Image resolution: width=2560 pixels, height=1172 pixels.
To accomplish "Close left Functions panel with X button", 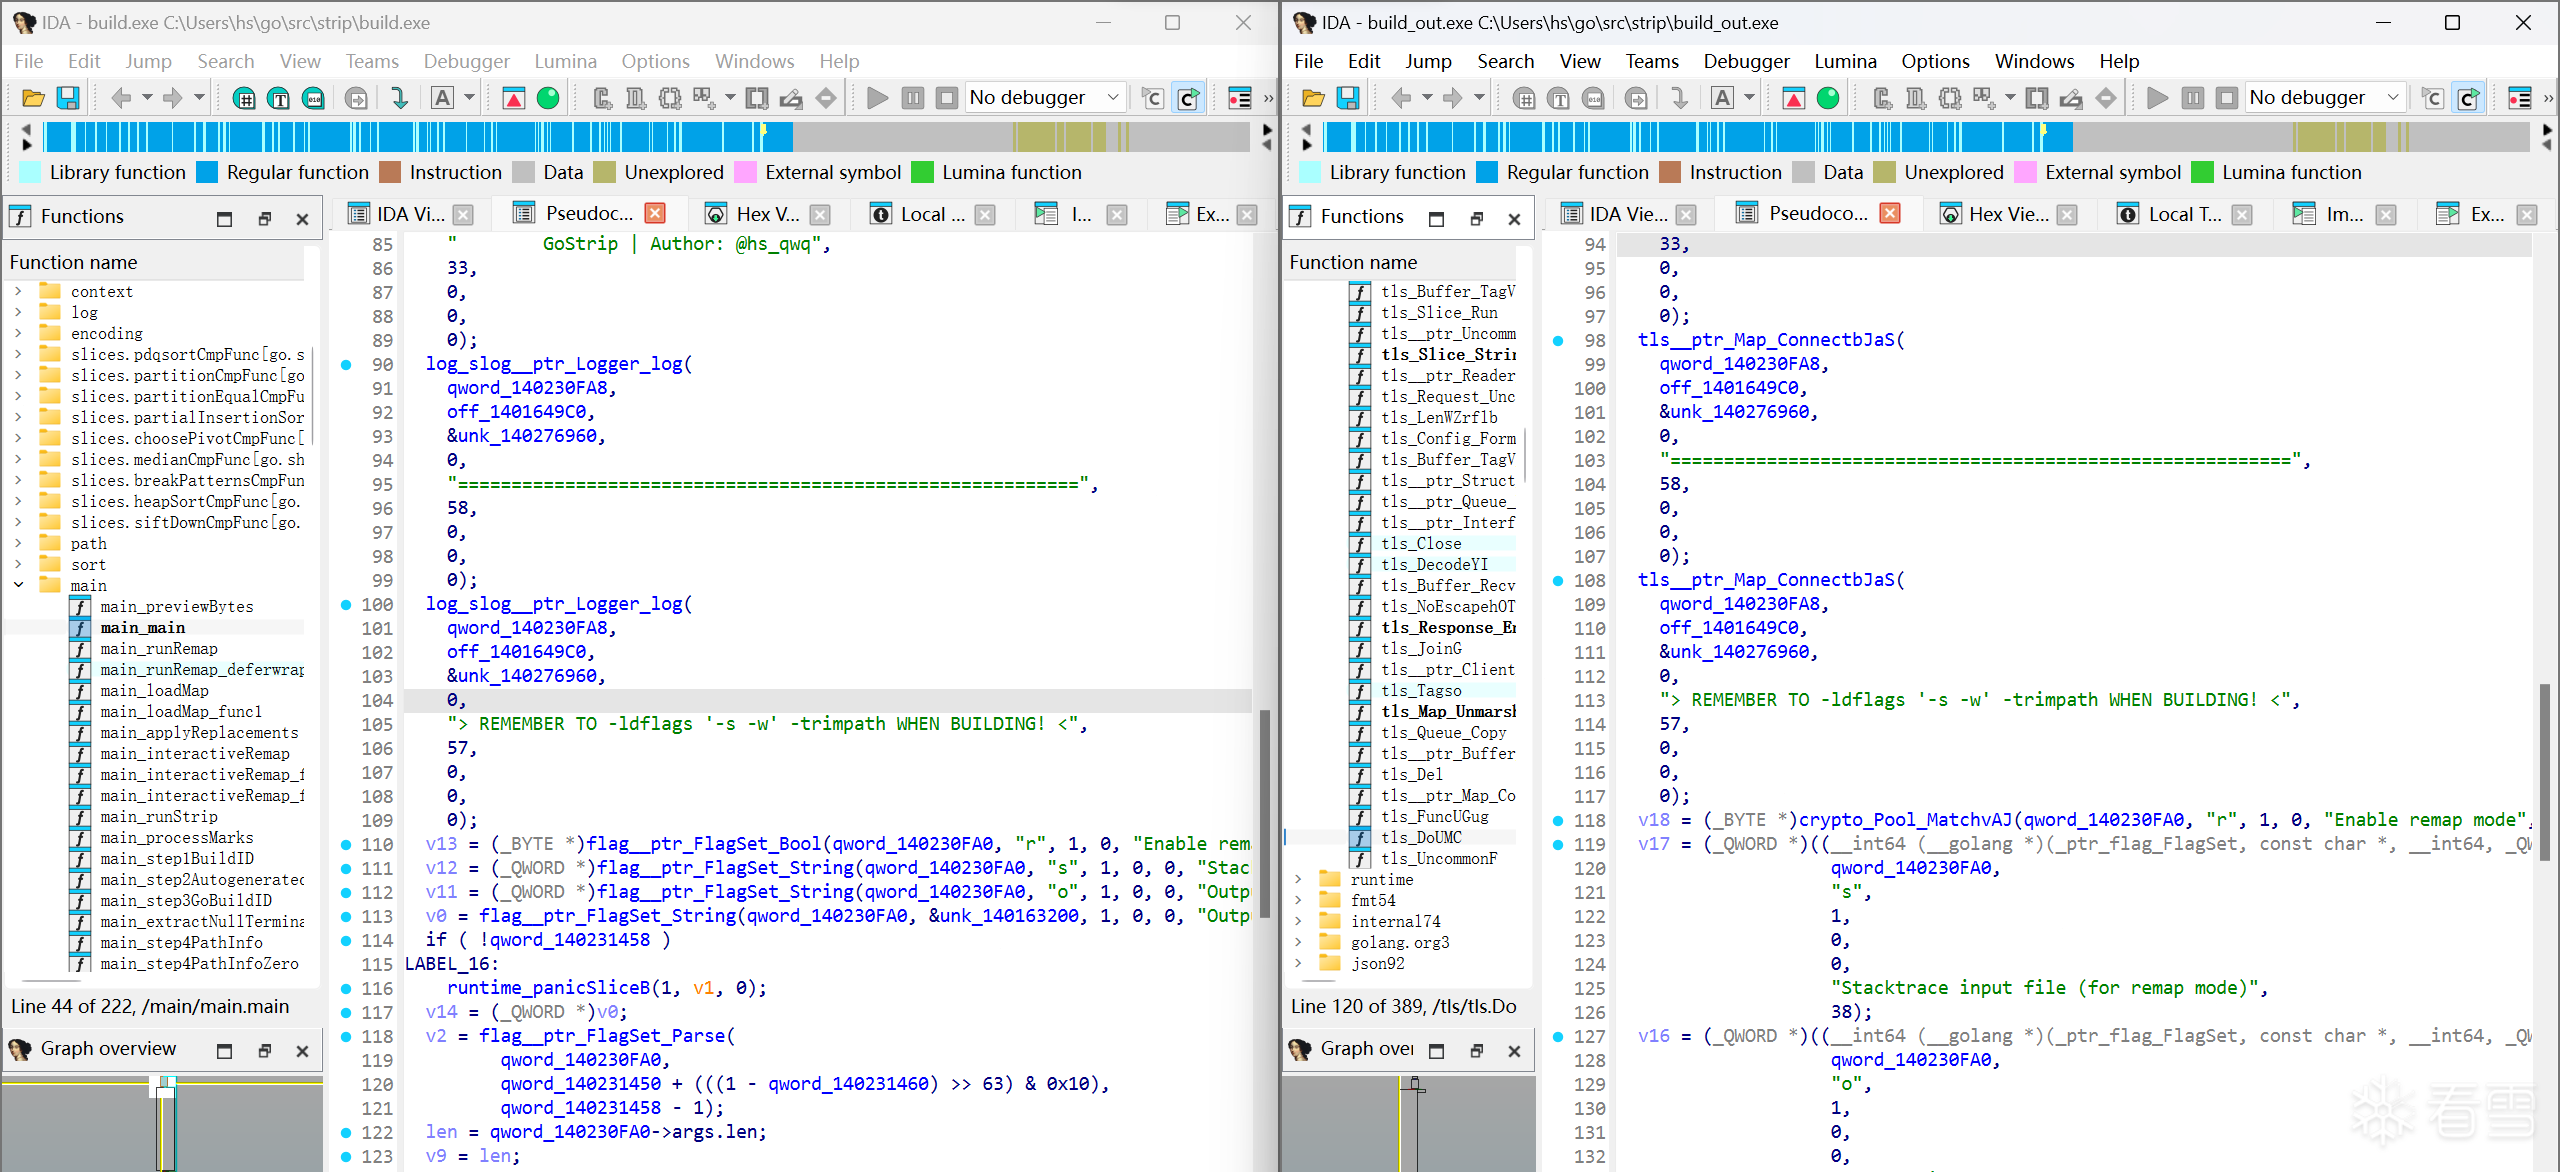I will (x=302, y=218).
